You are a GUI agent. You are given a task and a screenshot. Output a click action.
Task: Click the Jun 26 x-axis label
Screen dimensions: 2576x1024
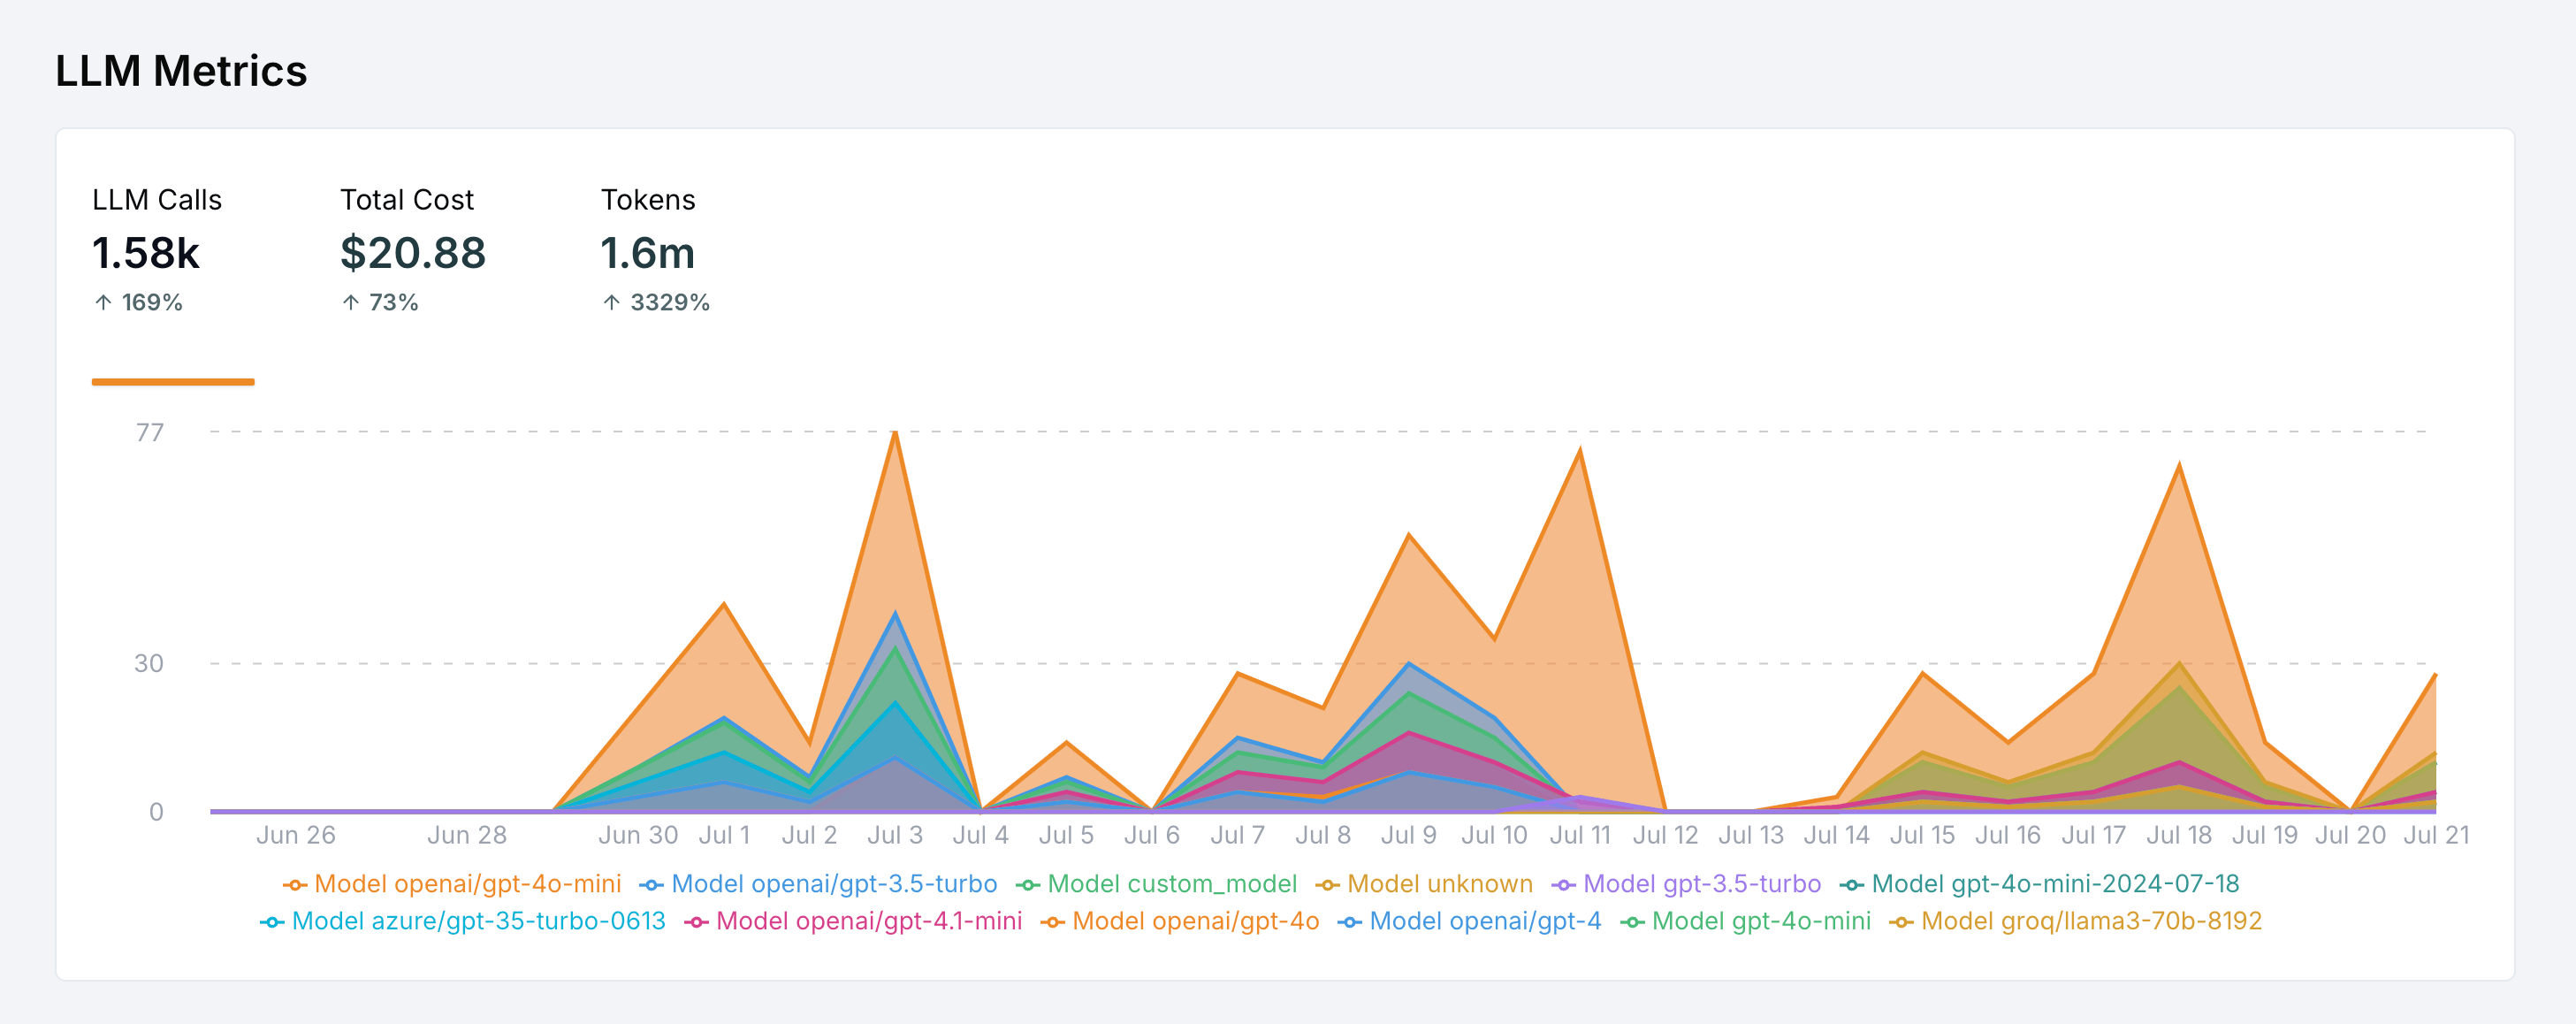click(296, 835)
